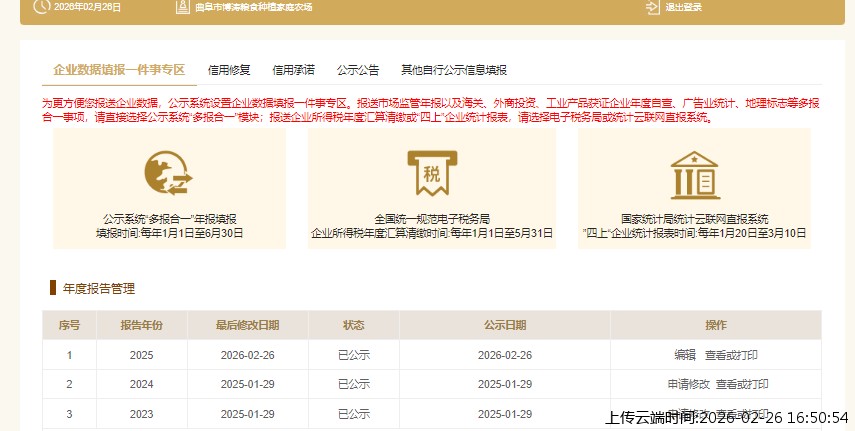Open the statistics bureau building icon

[695, 175]
